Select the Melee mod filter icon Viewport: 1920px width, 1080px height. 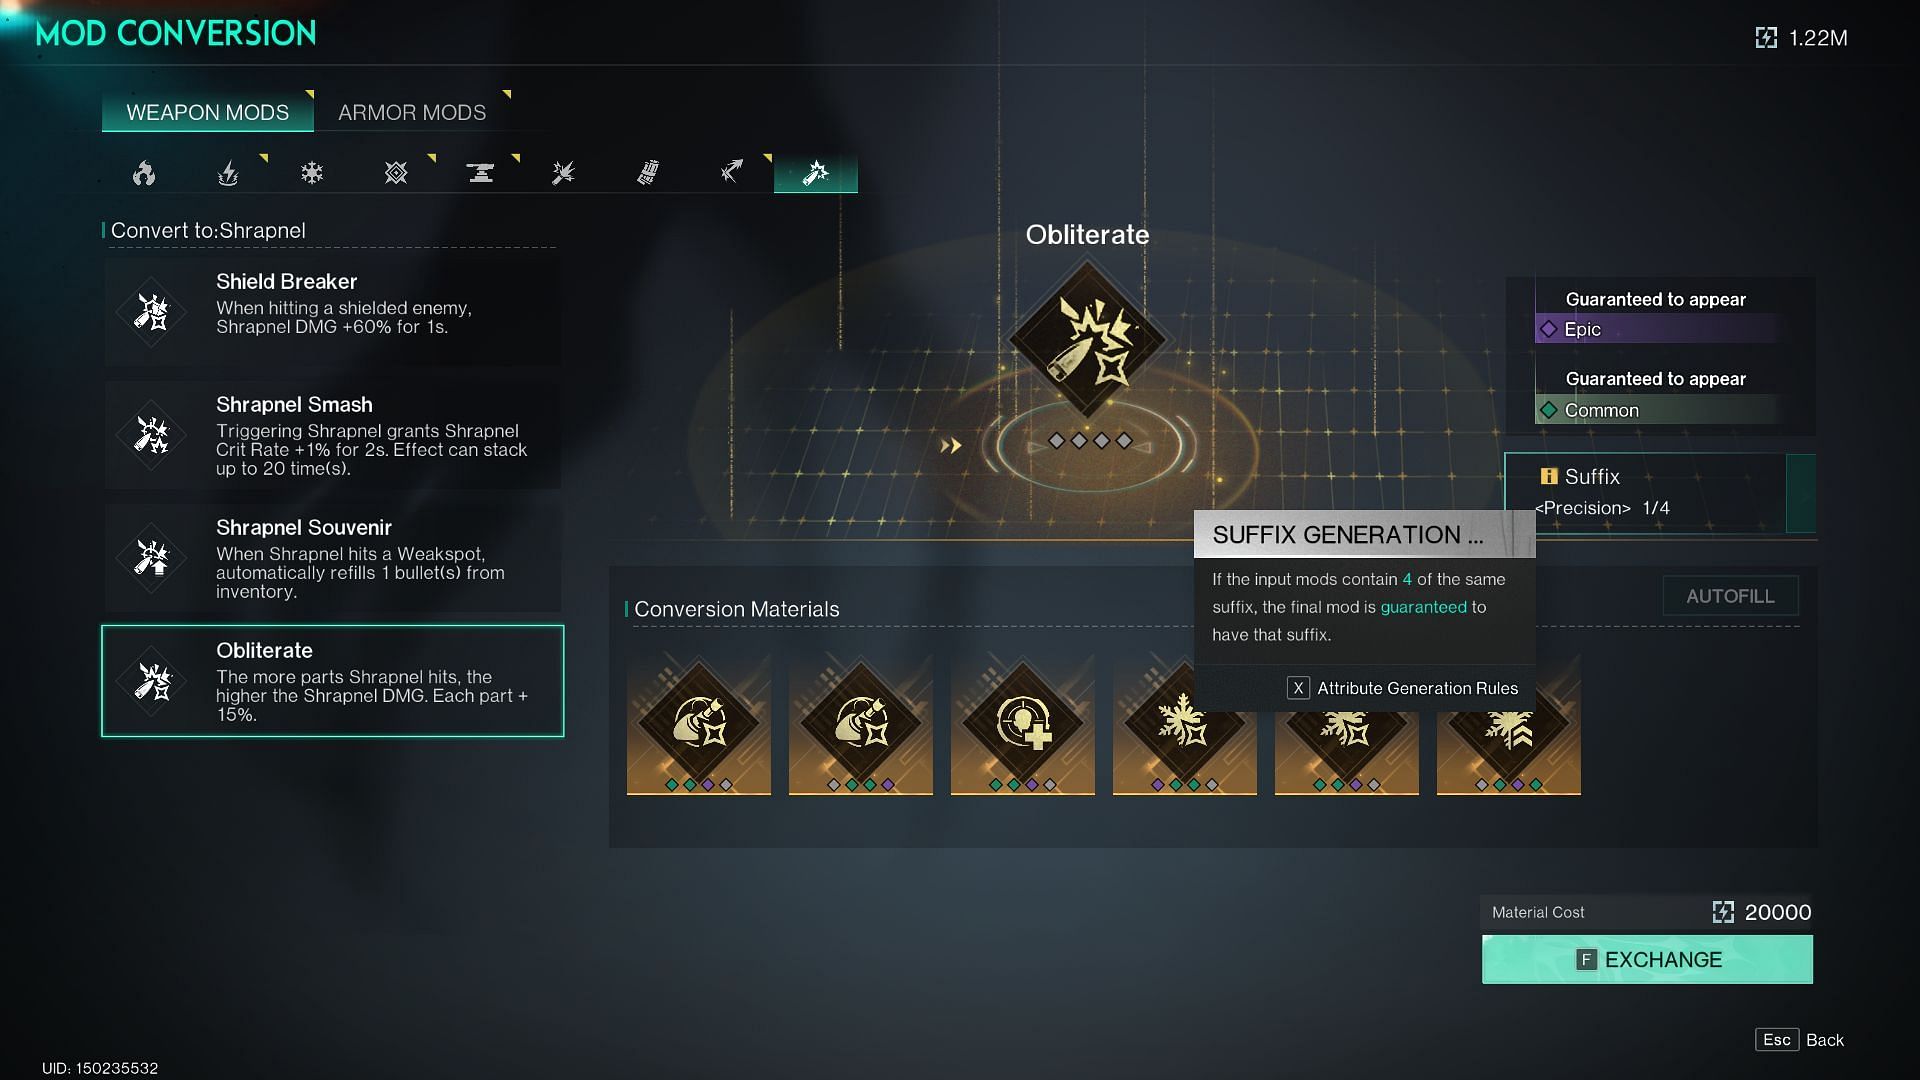(563, 173)
